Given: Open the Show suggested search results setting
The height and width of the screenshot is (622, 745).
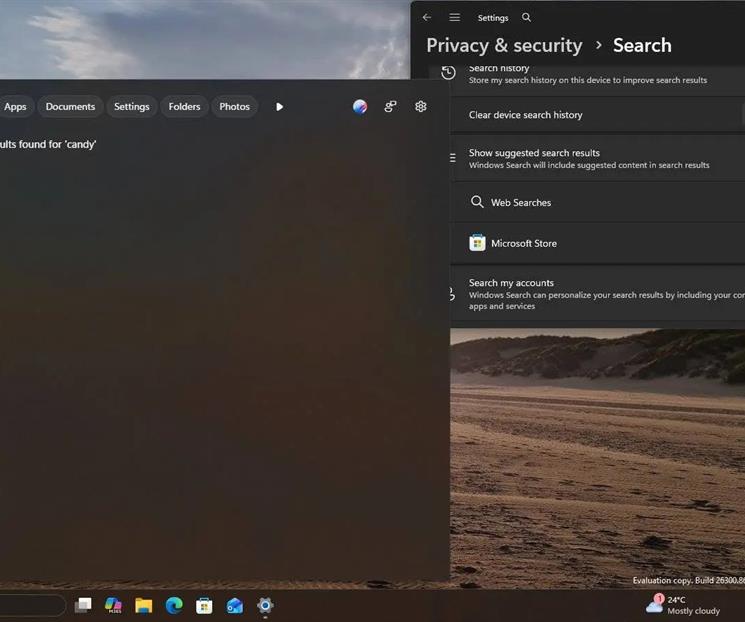Looking at the screenshot, I should coord(598,158).
